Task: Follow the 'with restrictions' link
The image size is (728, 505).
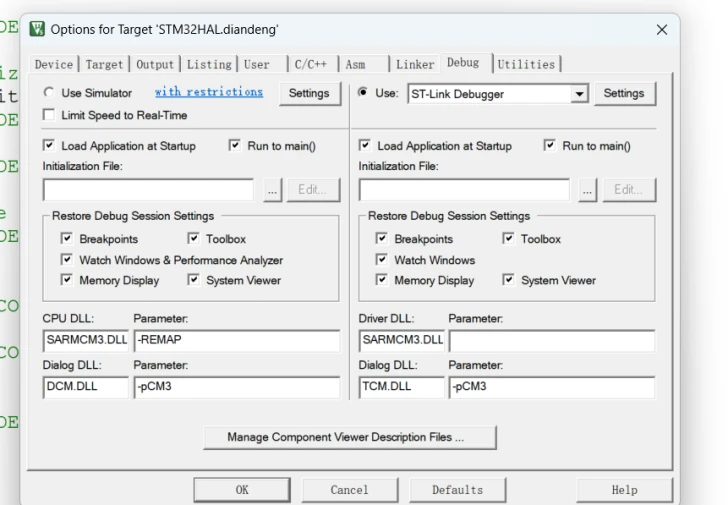Action: tap(209, 92)
